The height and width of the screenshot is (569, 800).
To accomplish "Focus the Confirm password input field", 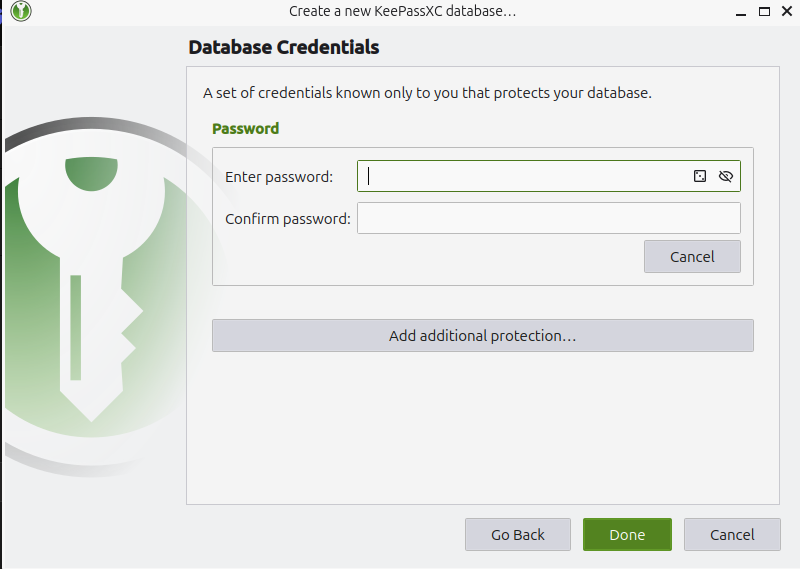I will [548, 218].
